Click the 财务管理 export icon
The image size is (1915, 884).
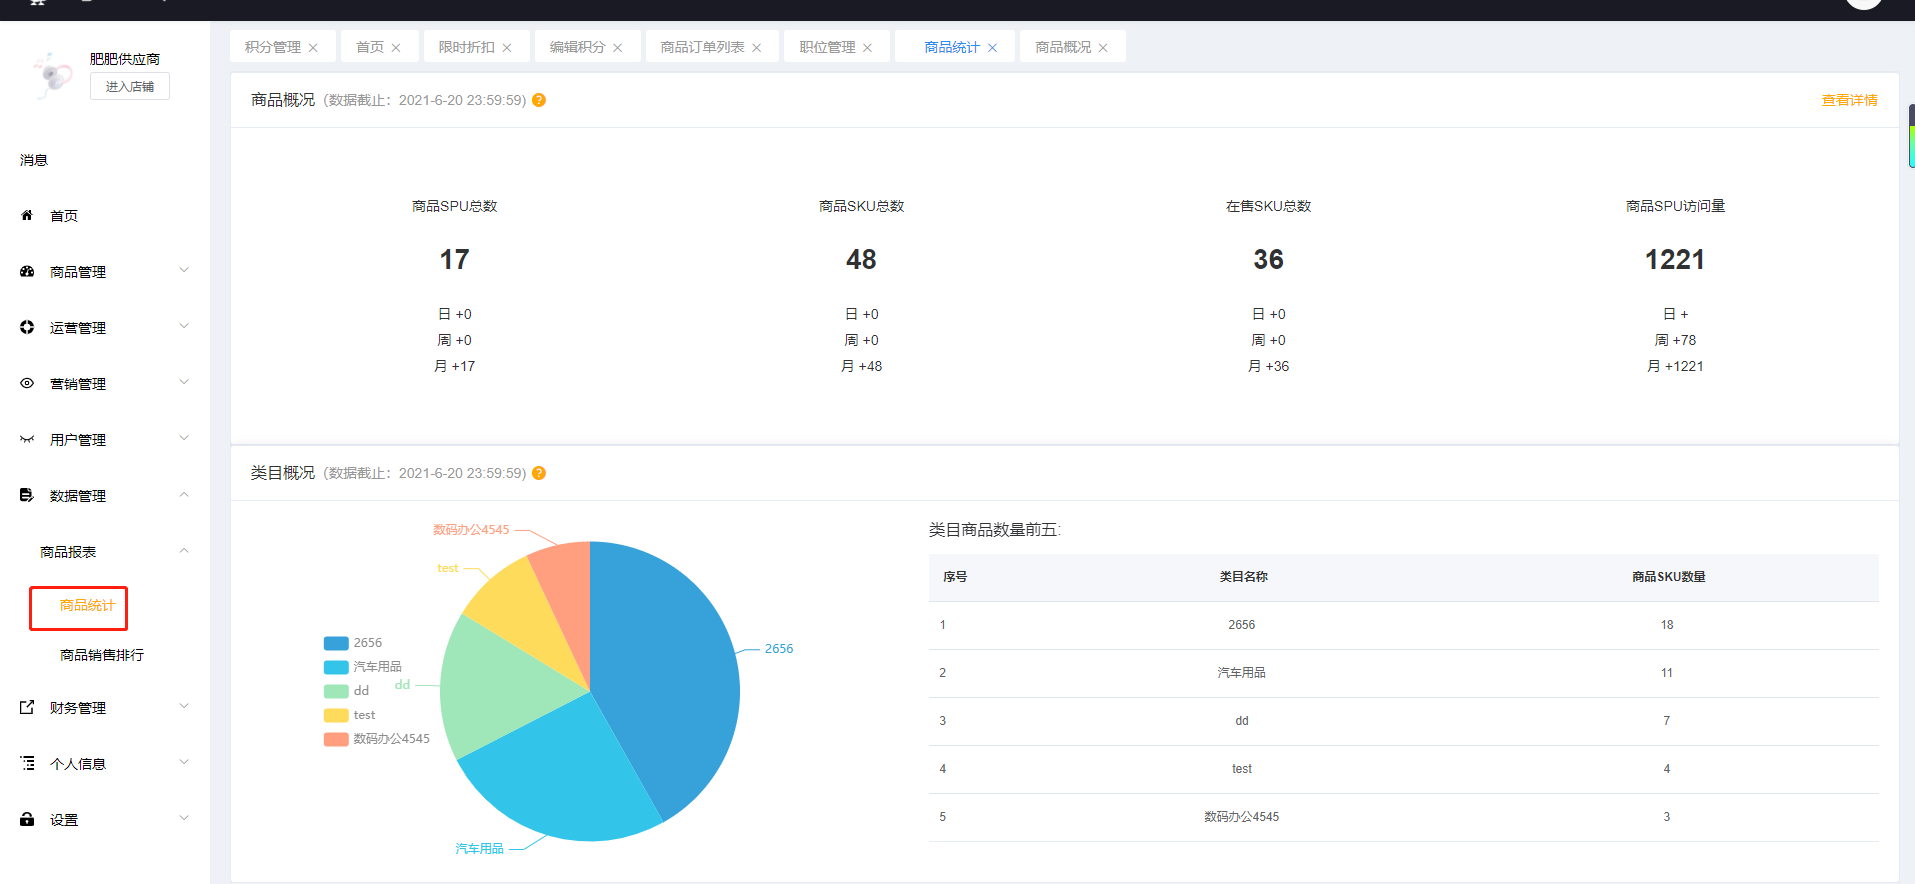coord(27,707)
